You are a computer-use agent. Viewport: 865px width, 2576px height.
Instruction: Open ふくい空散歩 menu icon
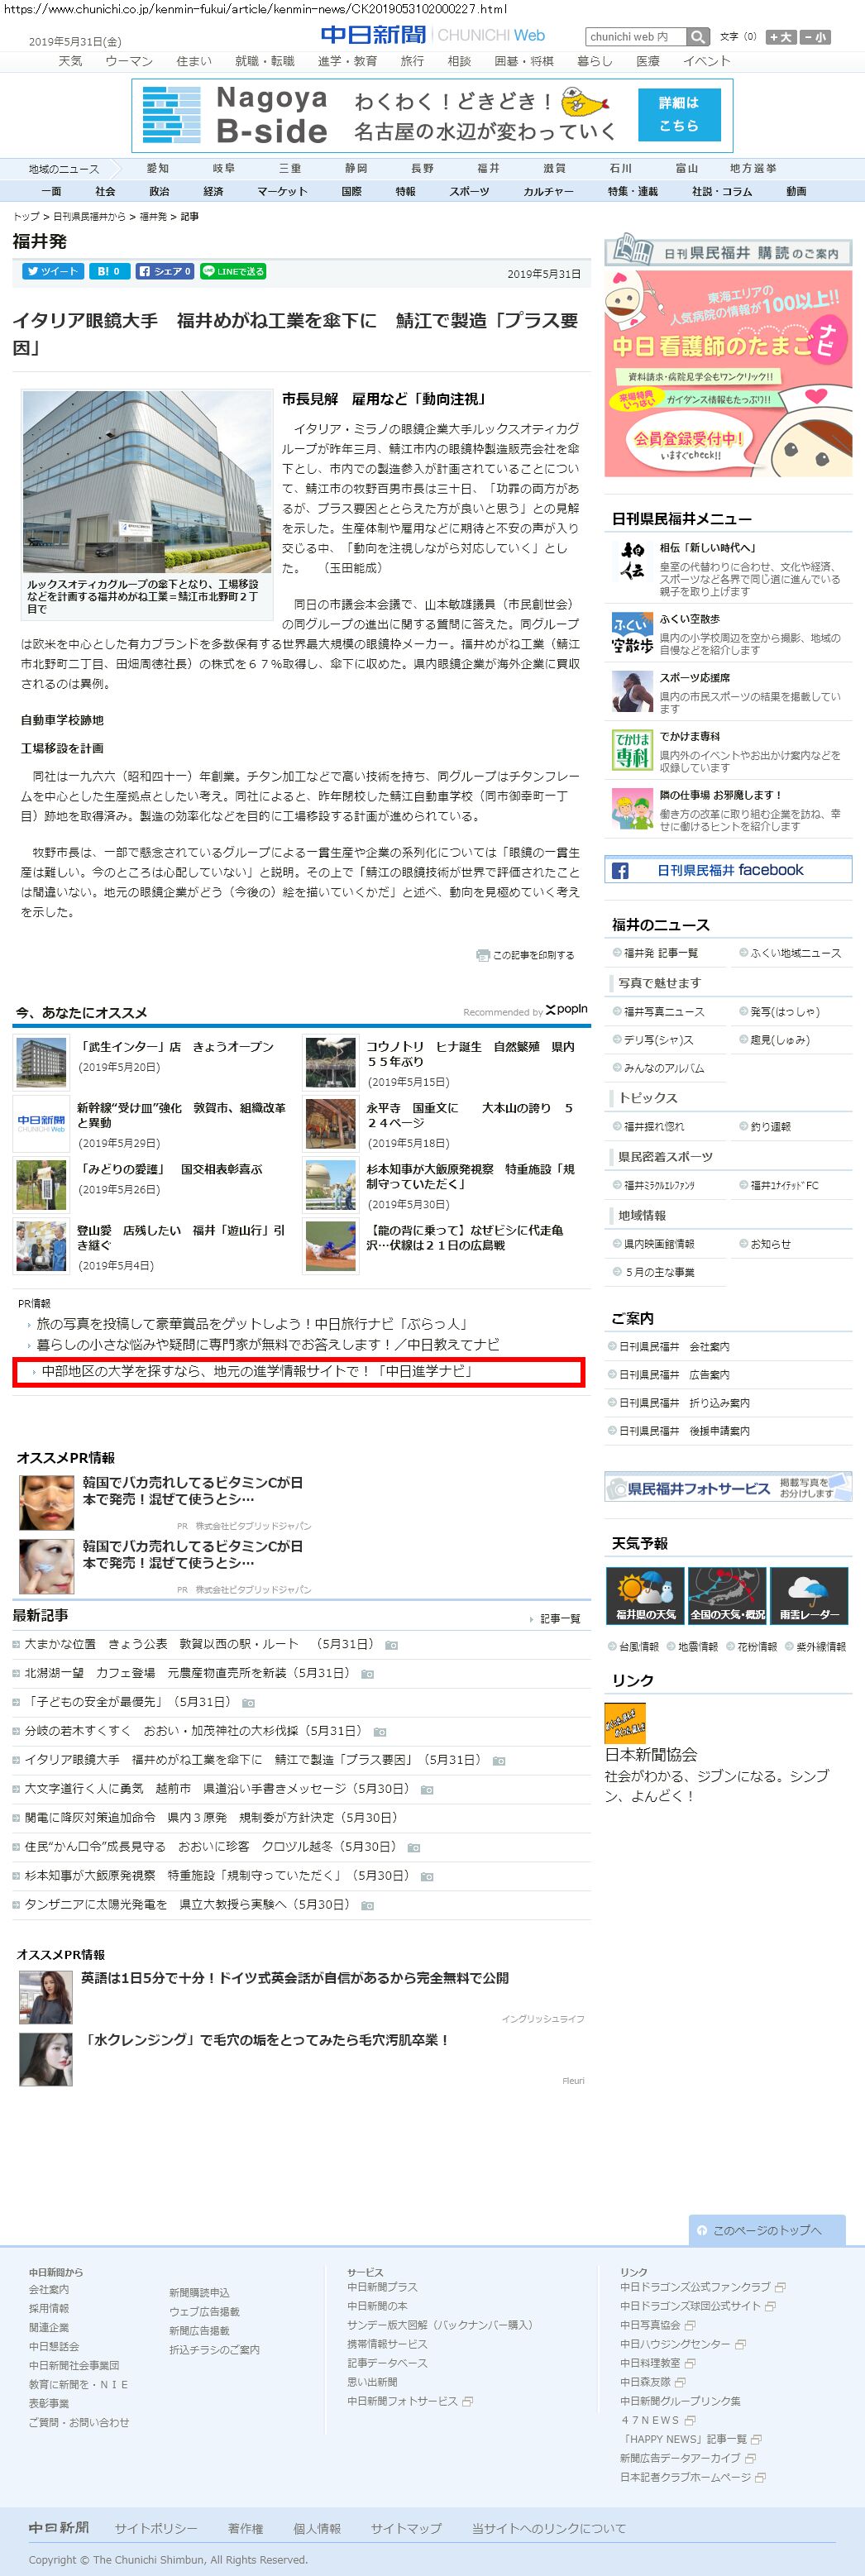631,633
